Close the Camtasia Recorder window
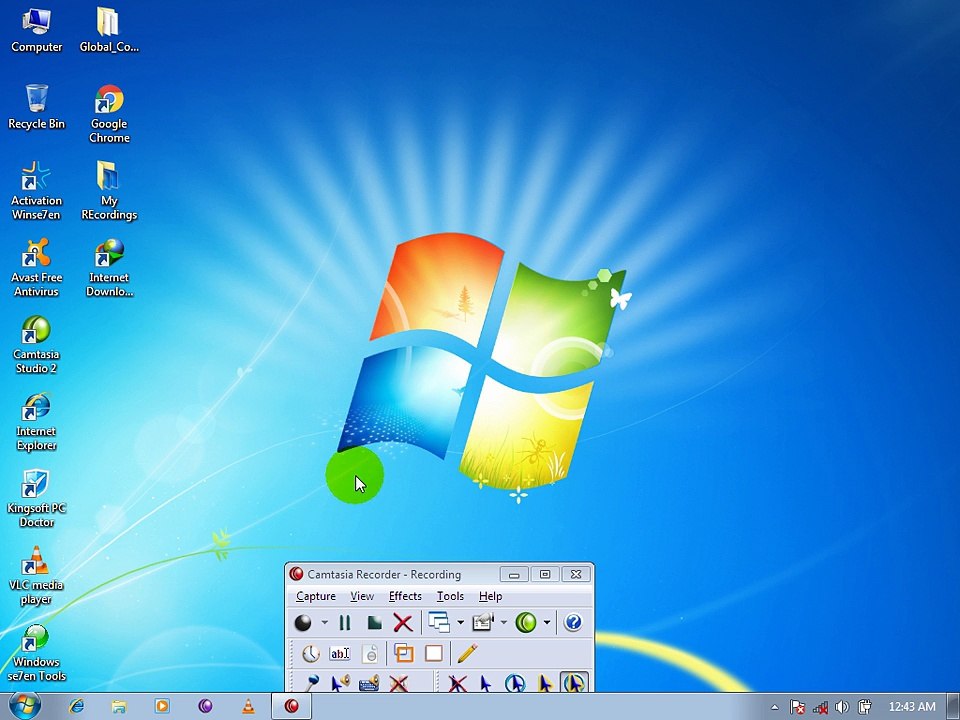The height and width of the screenshot is (720, 960). click(576, 574)
